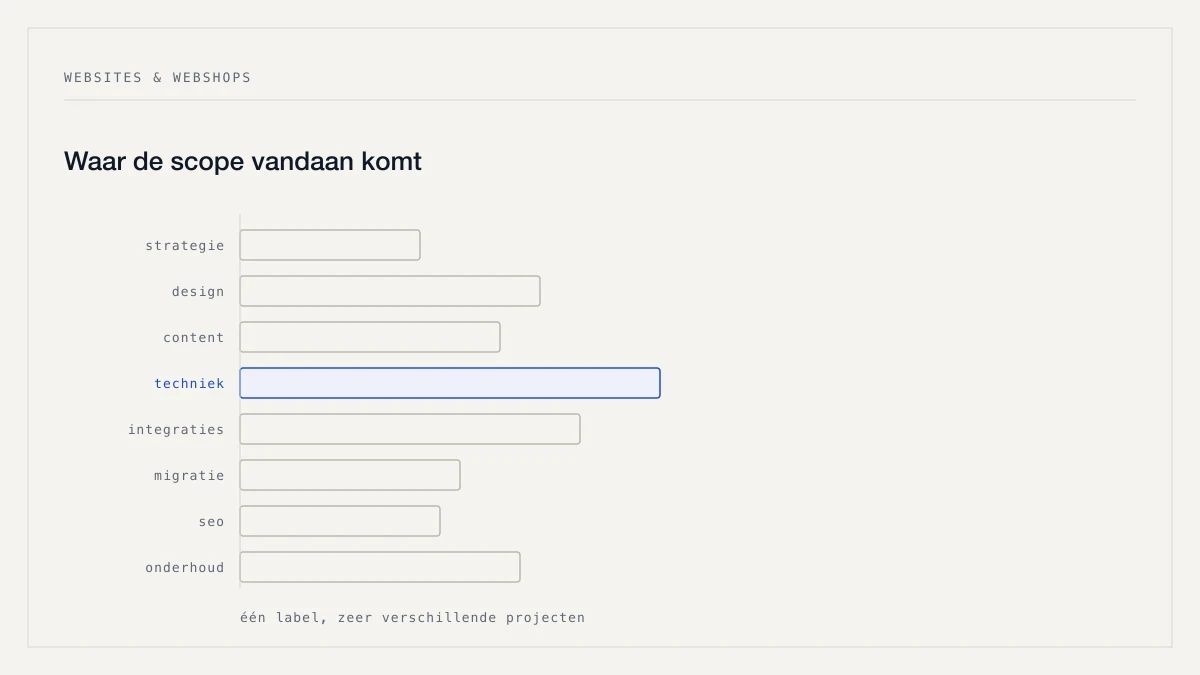
Task: Click the integraties label
Action: point(176,429)
